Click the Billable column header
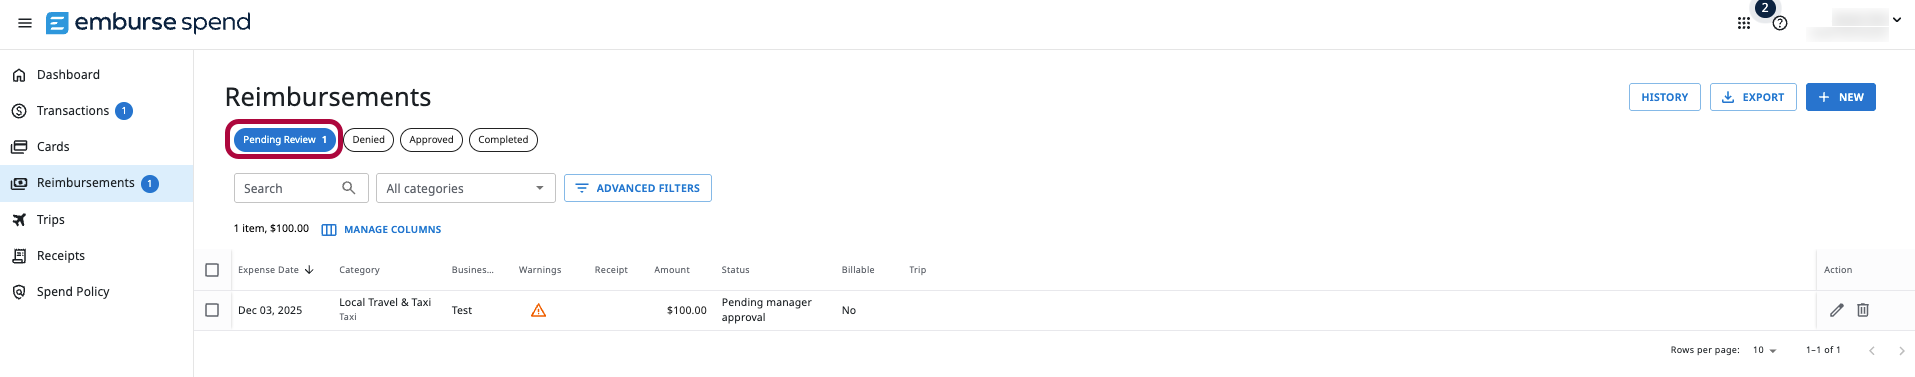 click(x=858, y=270)
